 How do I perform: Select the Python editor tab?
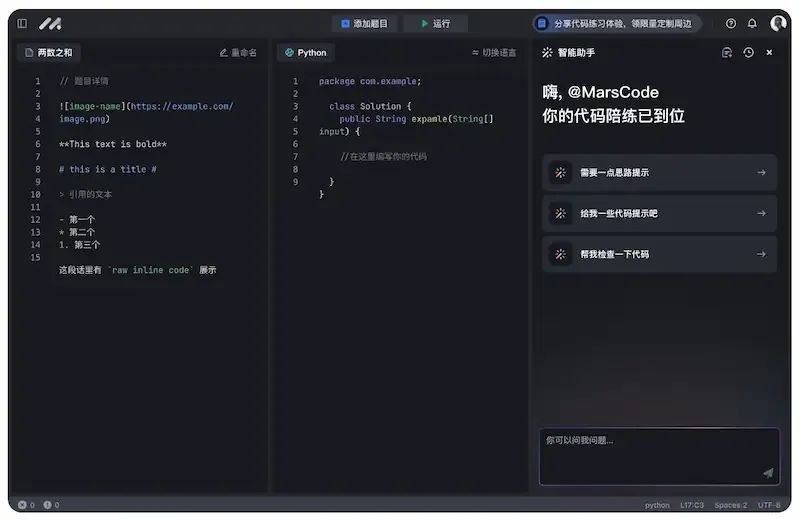(x=306, y=53)
